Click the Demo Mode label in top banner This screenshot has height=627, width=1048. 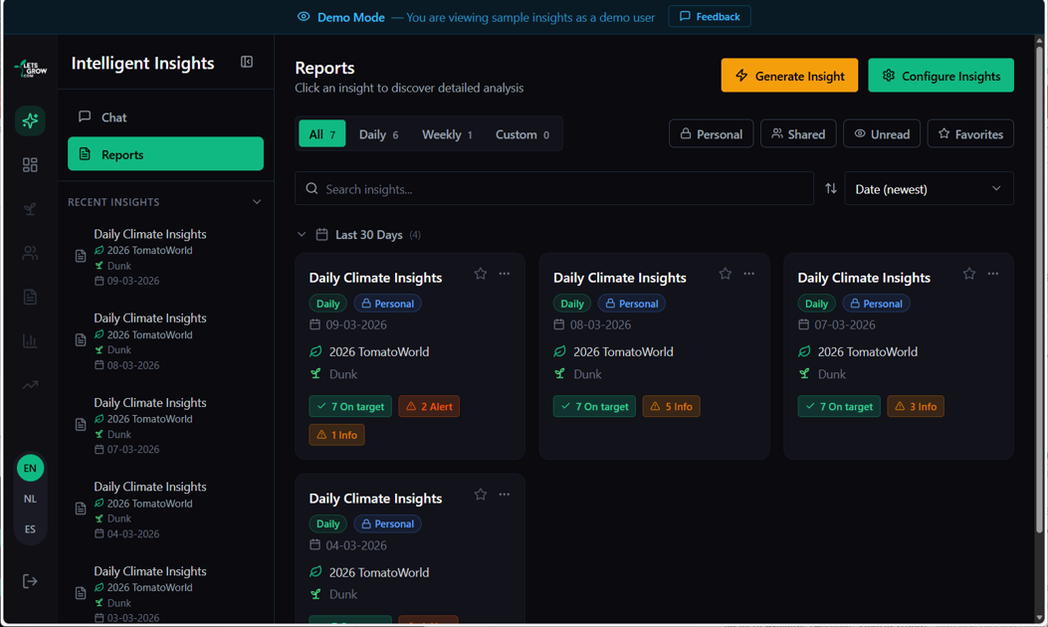(351, 17)
